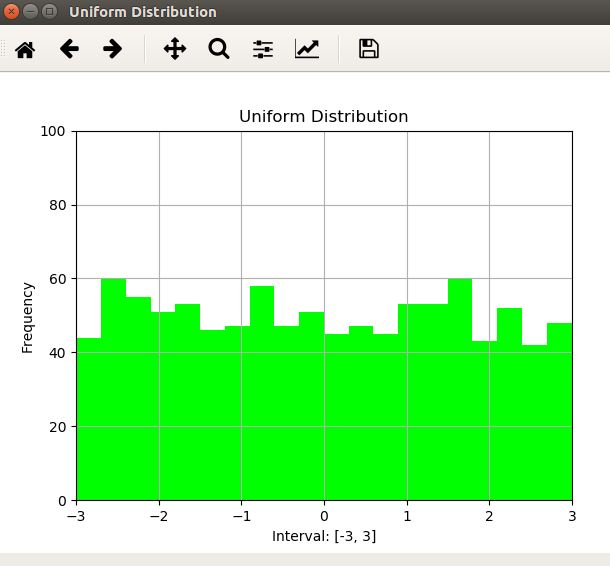
Task: Click the y-axis tick label 20
Action: point(57,427)
